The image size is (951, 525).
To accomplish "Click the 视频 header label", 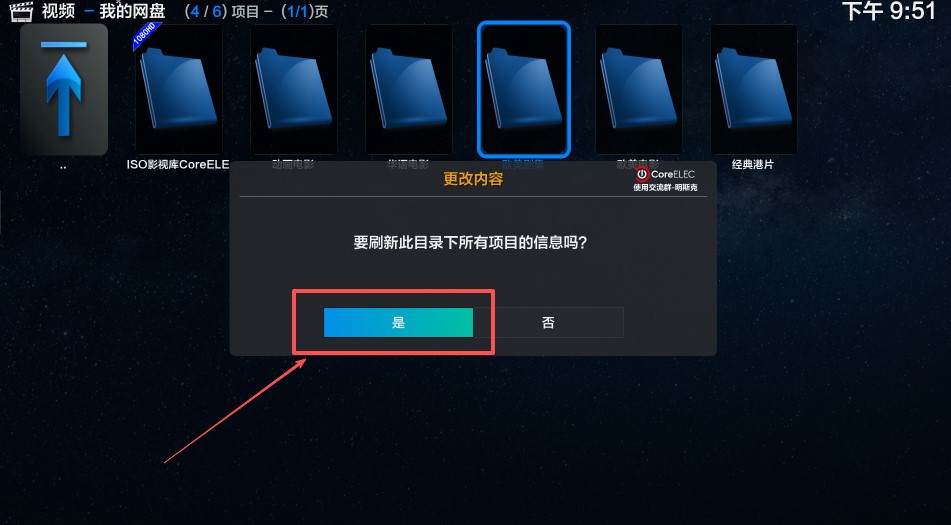I will (58, 11).
